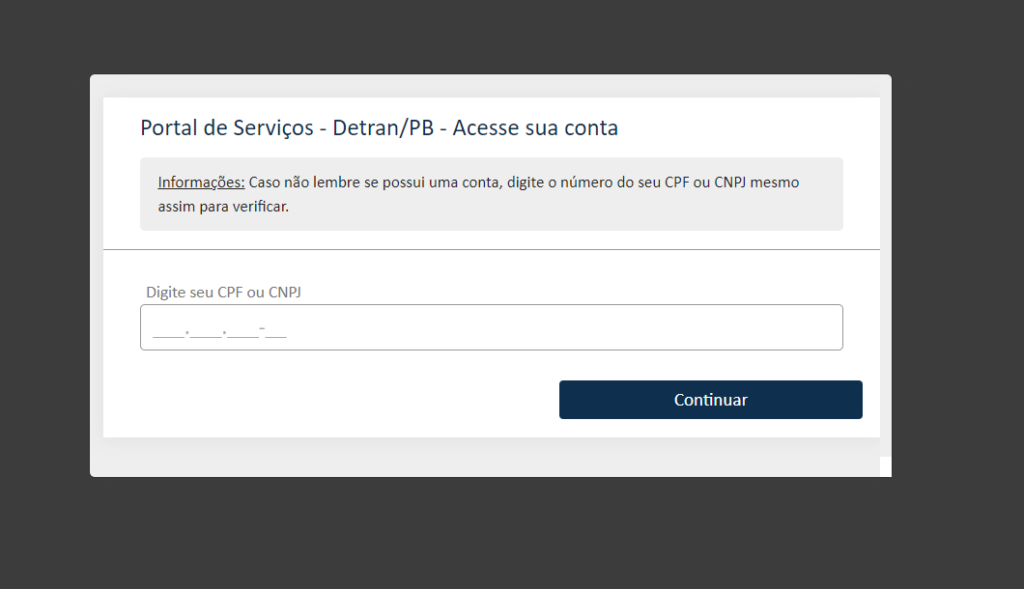The width and height of the screenshot is (1024, 589).
Task: Click the dark backdrop left of the dialog
Action: pos(45,280)
